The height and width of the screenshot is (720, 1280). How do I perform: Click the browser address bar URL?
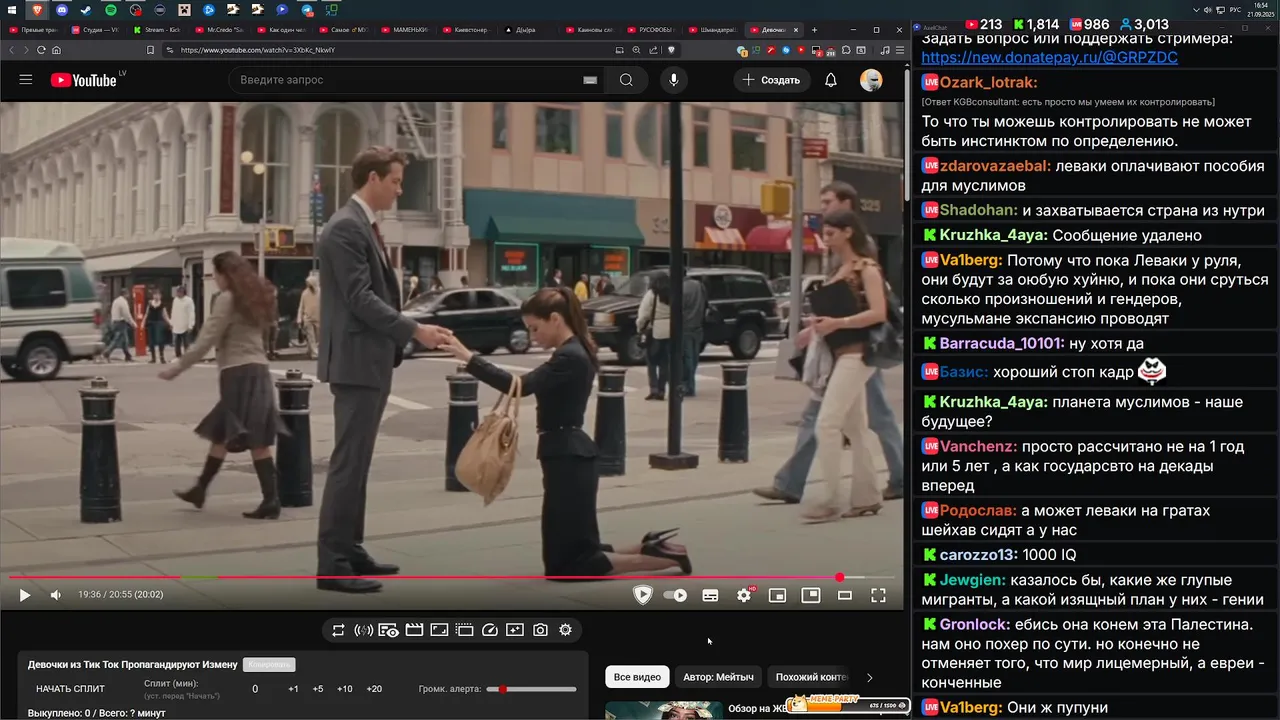point(258,50)
